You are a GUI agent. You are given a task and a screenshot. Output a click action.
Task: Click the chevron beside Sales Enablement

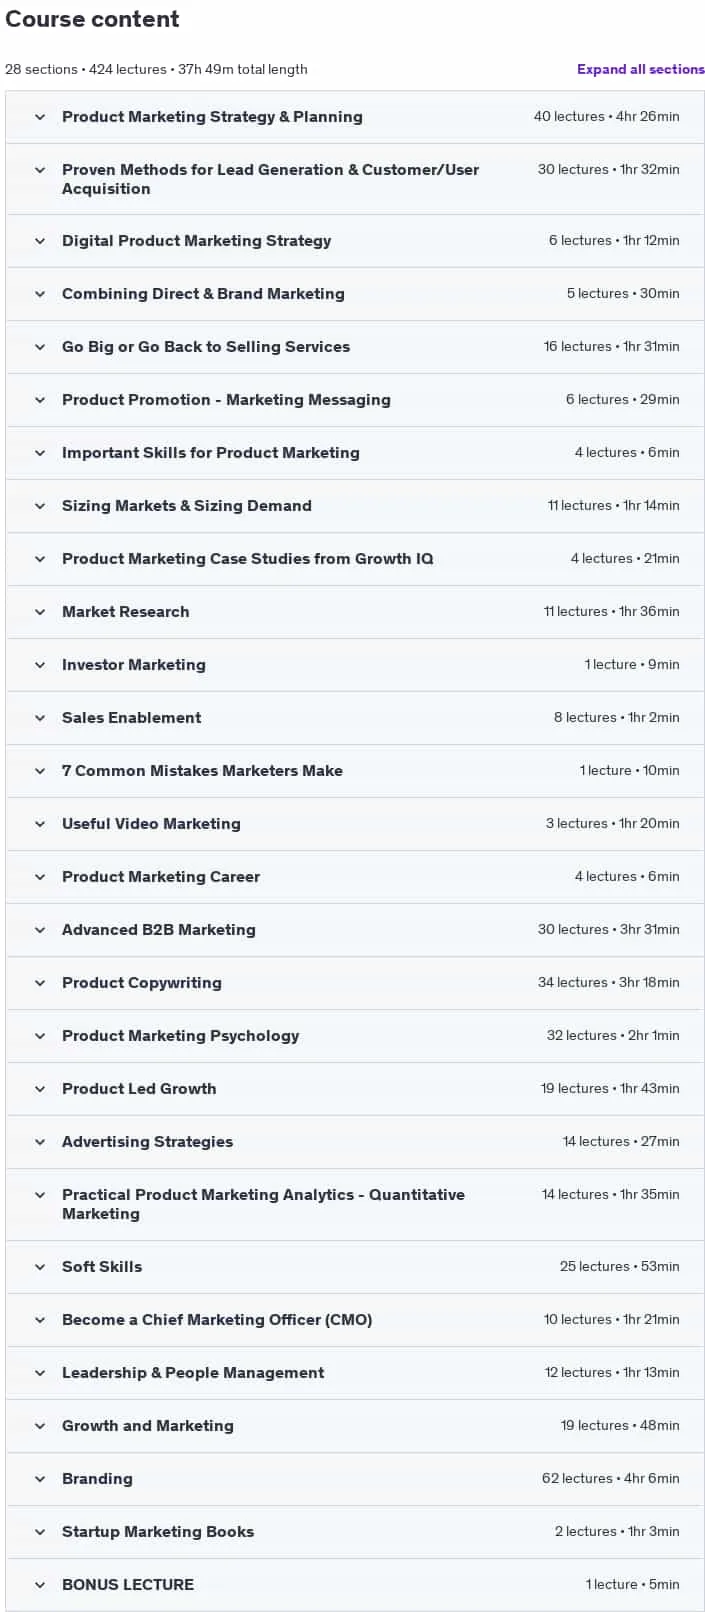(x=40, y=718)
